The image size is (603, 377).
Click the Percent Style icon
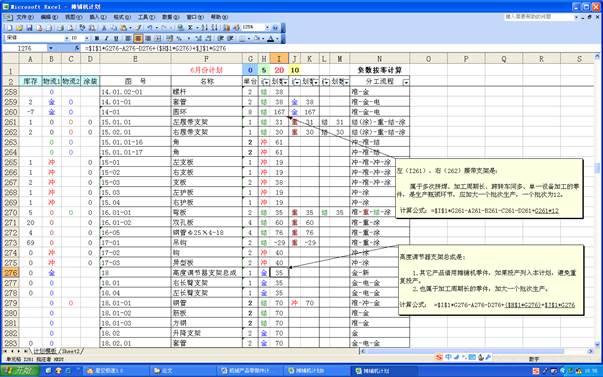pos(179,38)
